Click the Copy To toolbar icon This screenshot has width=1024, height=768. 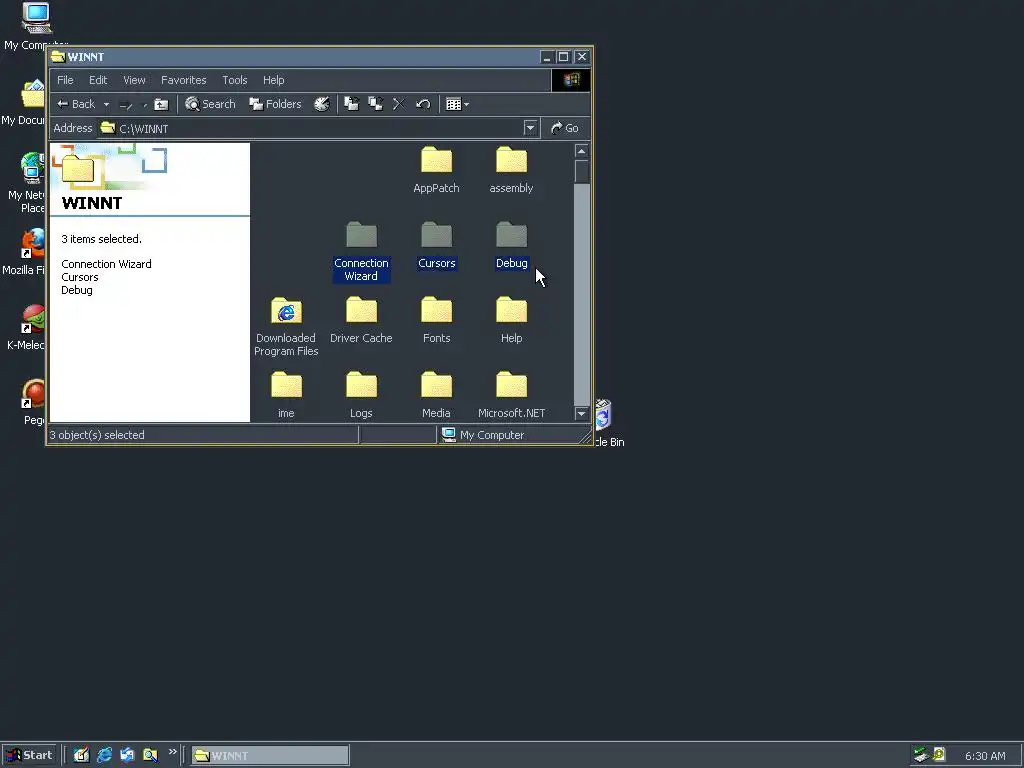click(376, 104)
